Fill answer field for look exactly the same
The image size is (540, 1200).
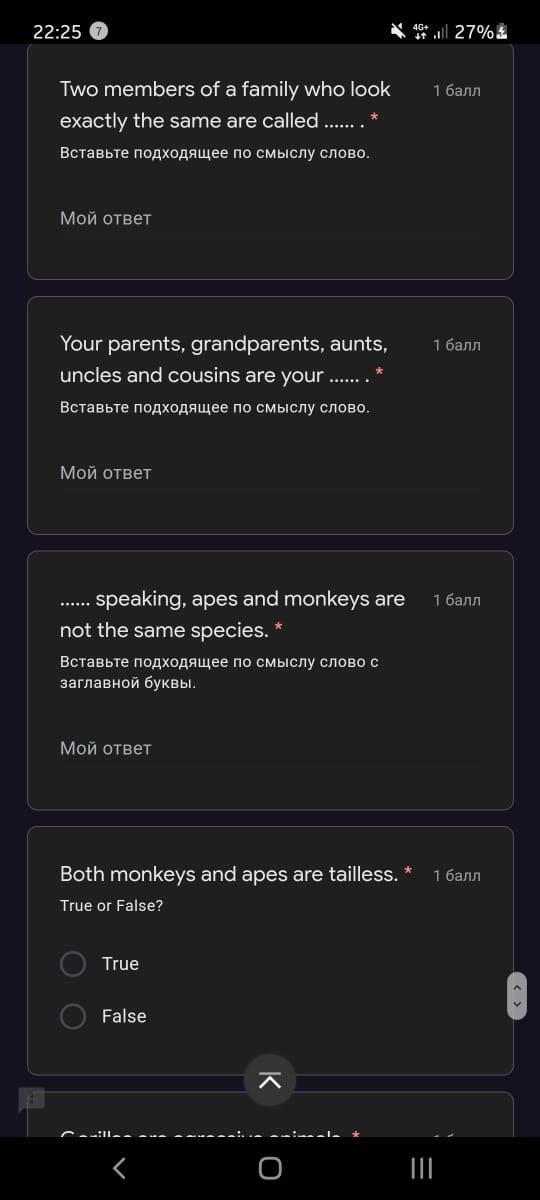tap(270, 218)
